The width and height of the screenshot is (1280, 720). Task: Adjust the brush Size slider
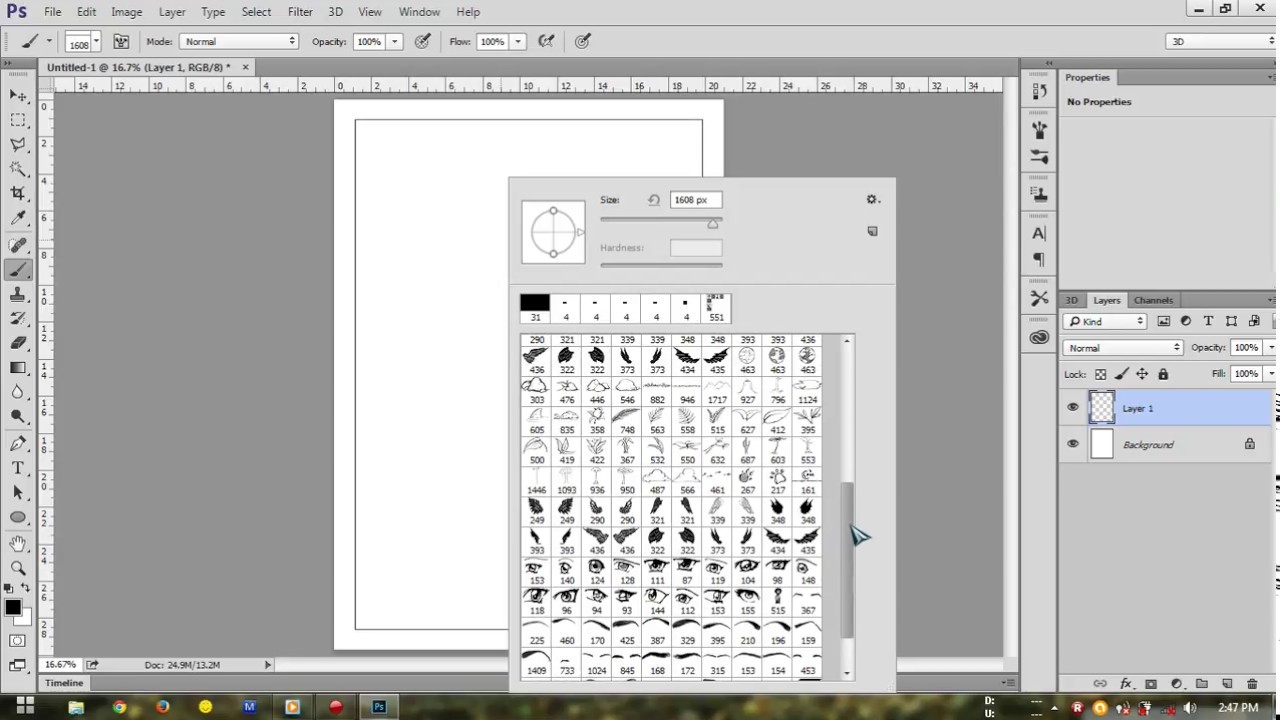point(712,224)
